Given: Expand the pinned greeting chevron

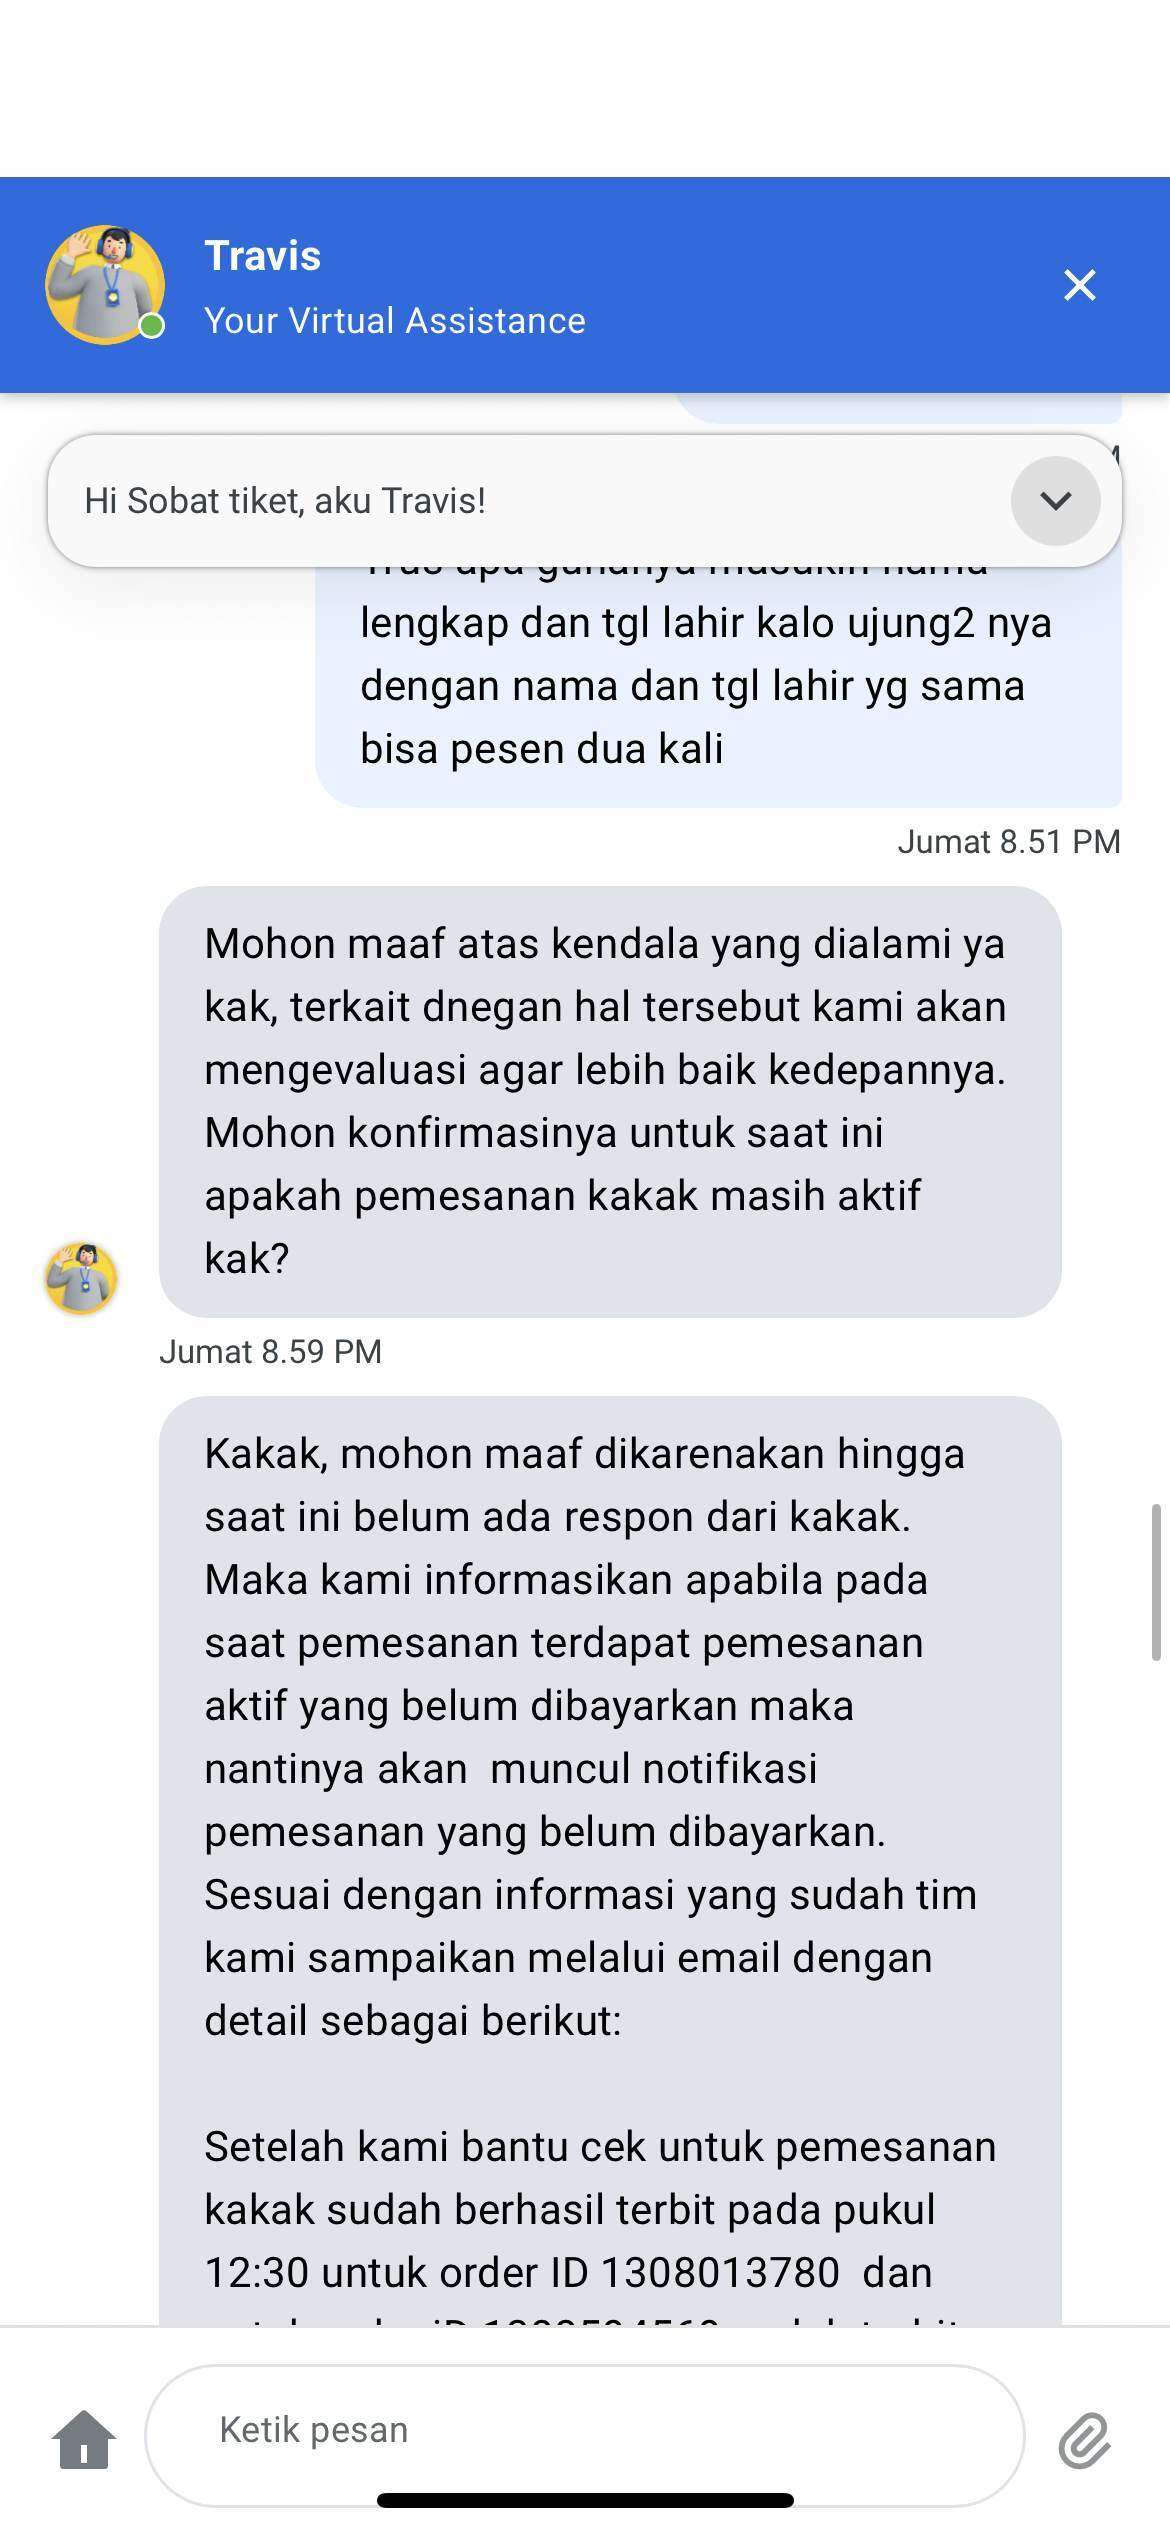Looking at the screenshot, I should [1056, 501].
